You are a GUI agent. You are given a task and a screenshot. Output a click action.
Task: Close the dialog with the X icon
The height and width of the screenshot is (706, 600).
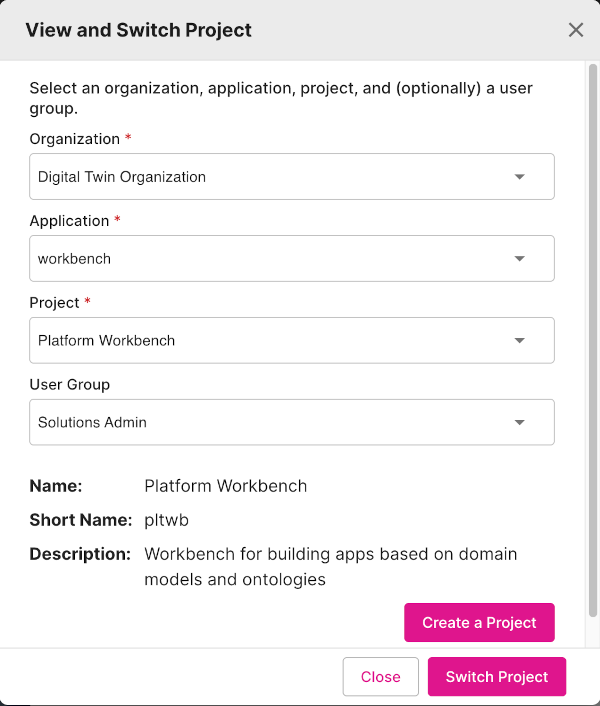[x=576, y=30]
